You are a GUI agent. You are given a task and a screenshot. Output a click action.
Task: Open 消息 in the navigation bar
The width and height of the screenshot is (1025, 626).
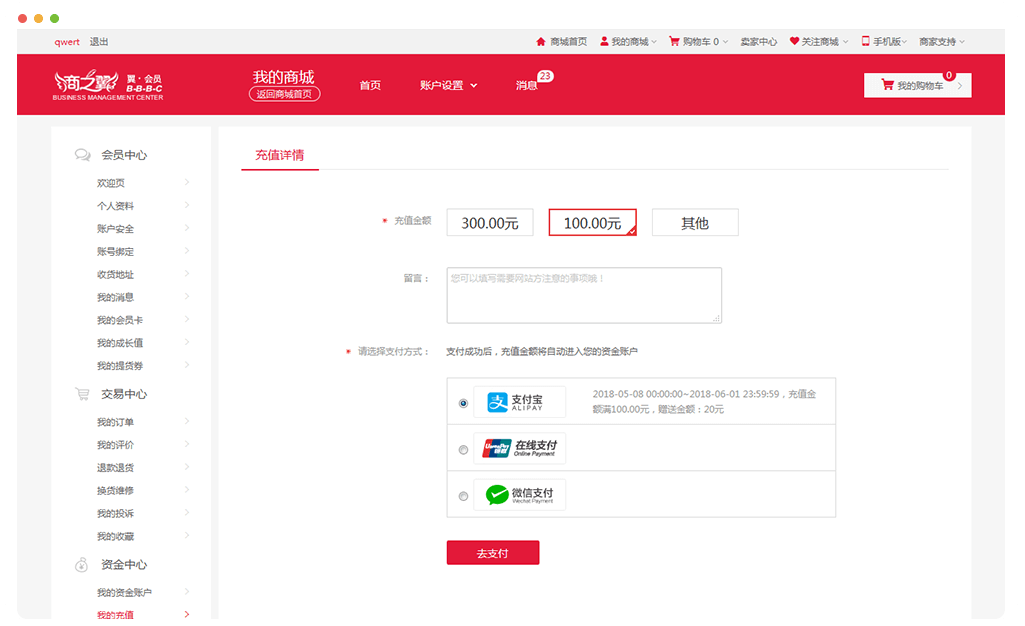(x=526, y=86)
